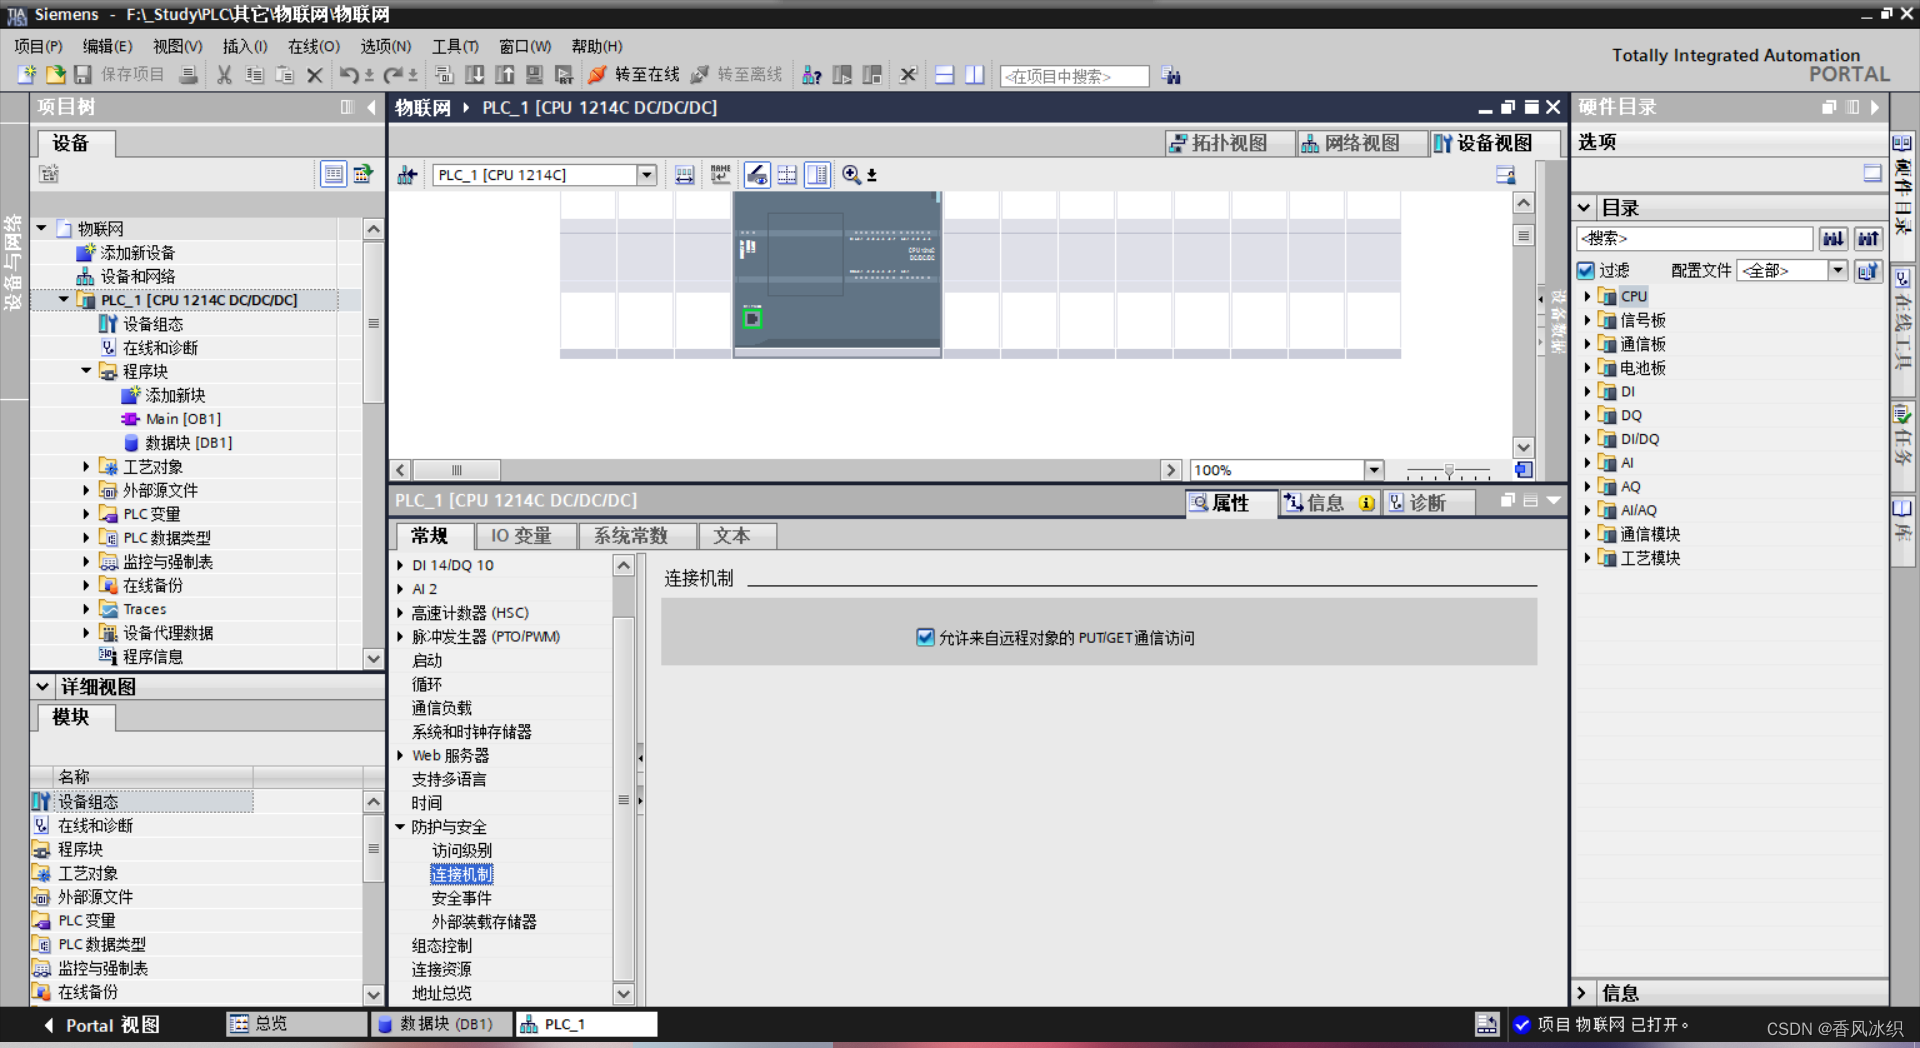
Task: Click the go to network view icon left of PLC selector
Action: 407,175
